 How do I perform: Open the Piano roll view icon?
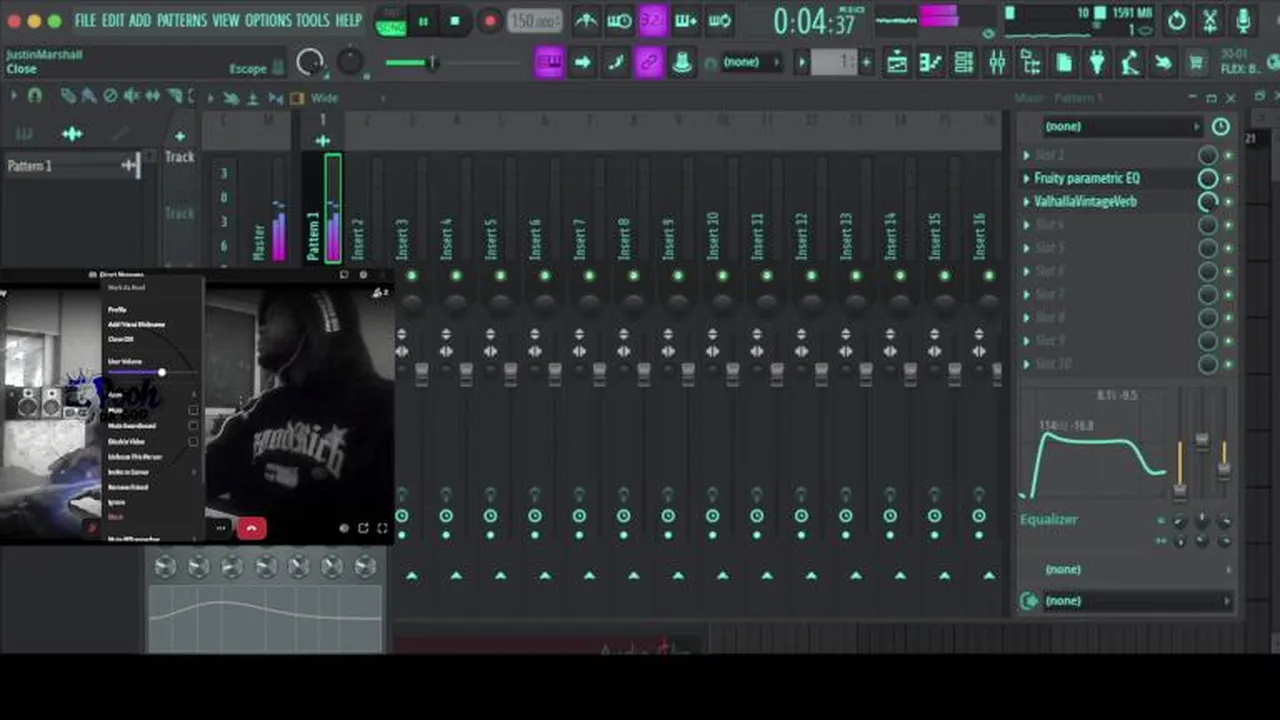coord(930,63)
